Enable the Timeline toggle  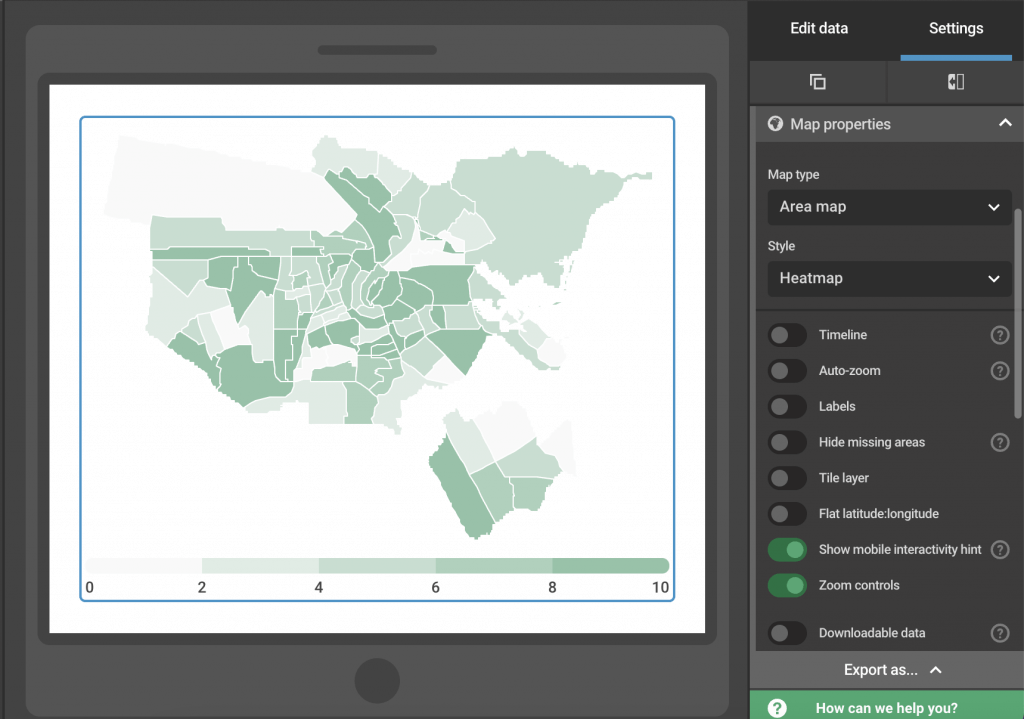[x=787, y=335]
